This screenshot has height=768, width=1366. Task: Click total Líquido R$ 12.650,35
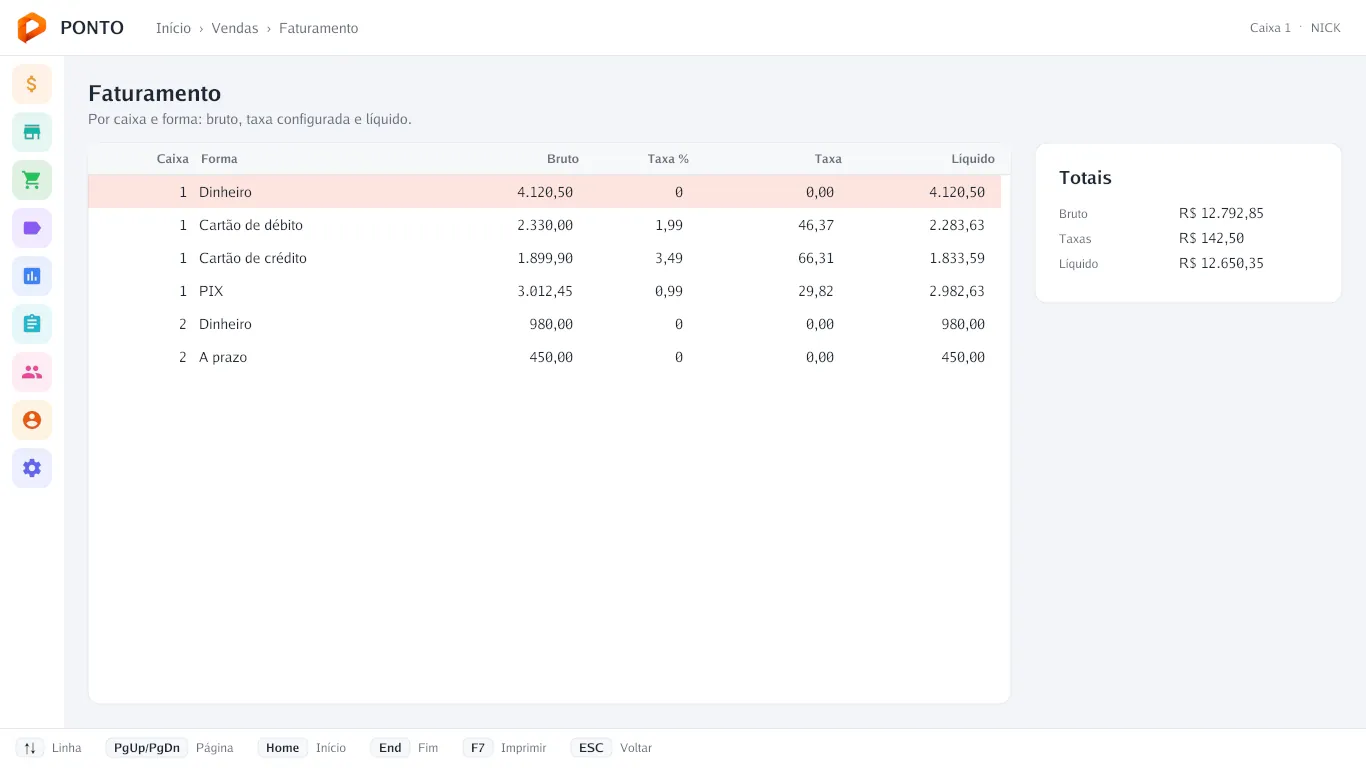[1221, 263]
